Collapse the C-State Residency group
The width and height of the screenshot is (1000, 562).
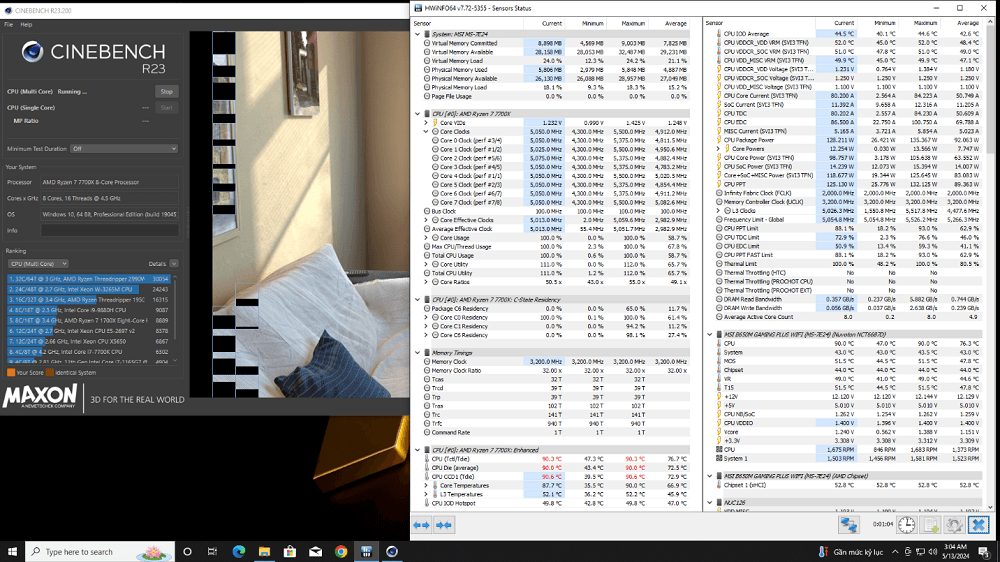(x=418, y=300)
